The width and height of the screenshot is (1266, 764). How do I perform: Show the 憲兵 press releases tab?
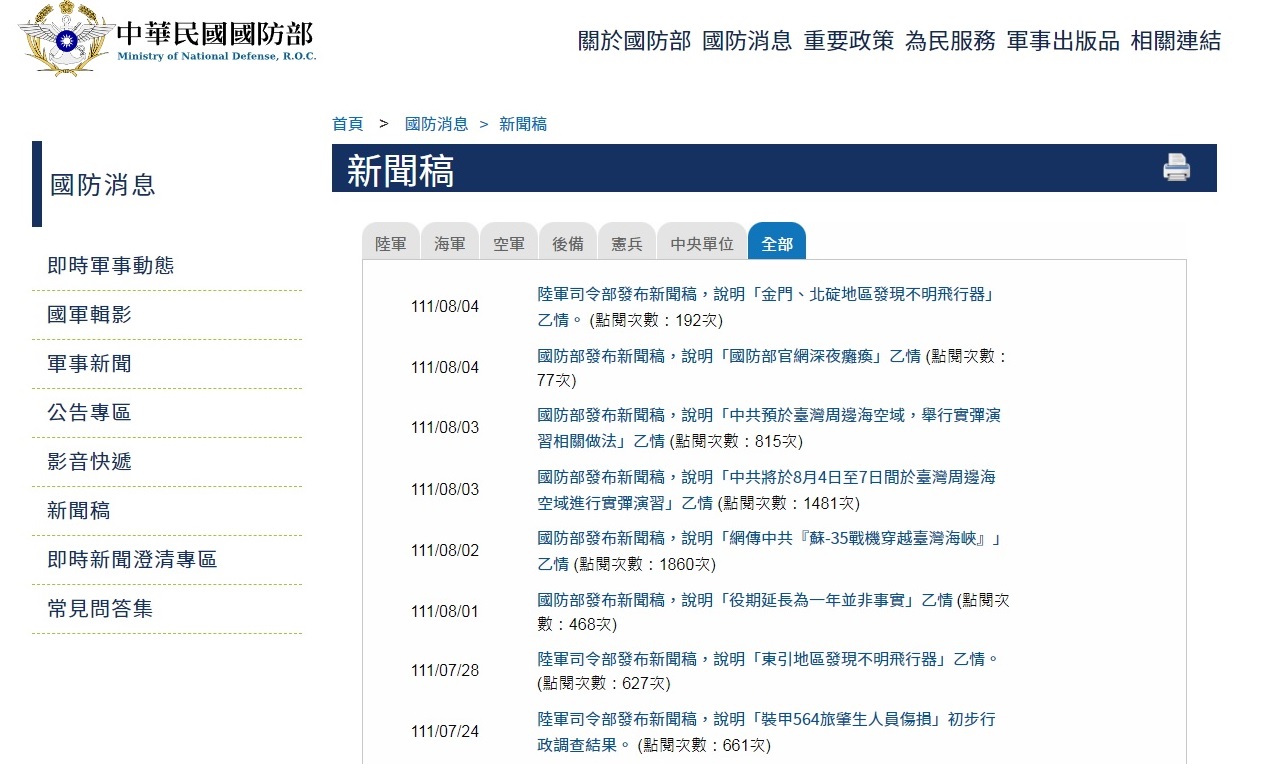click(627, 243)
